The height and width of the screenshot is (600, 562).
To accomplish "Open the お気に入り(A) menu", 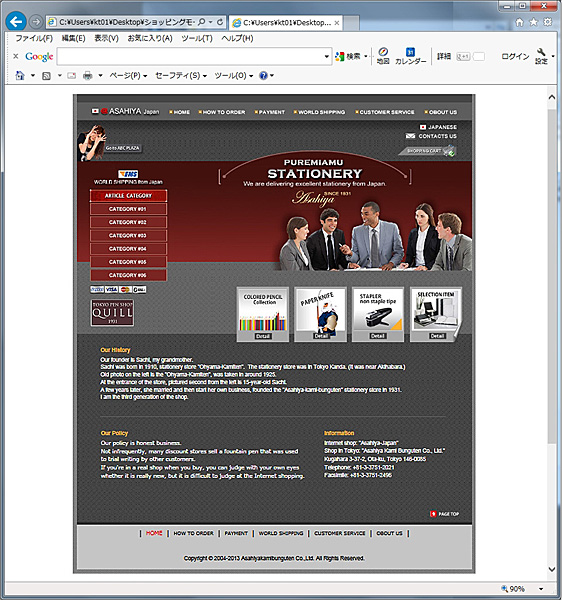I will tap(150, 38).
